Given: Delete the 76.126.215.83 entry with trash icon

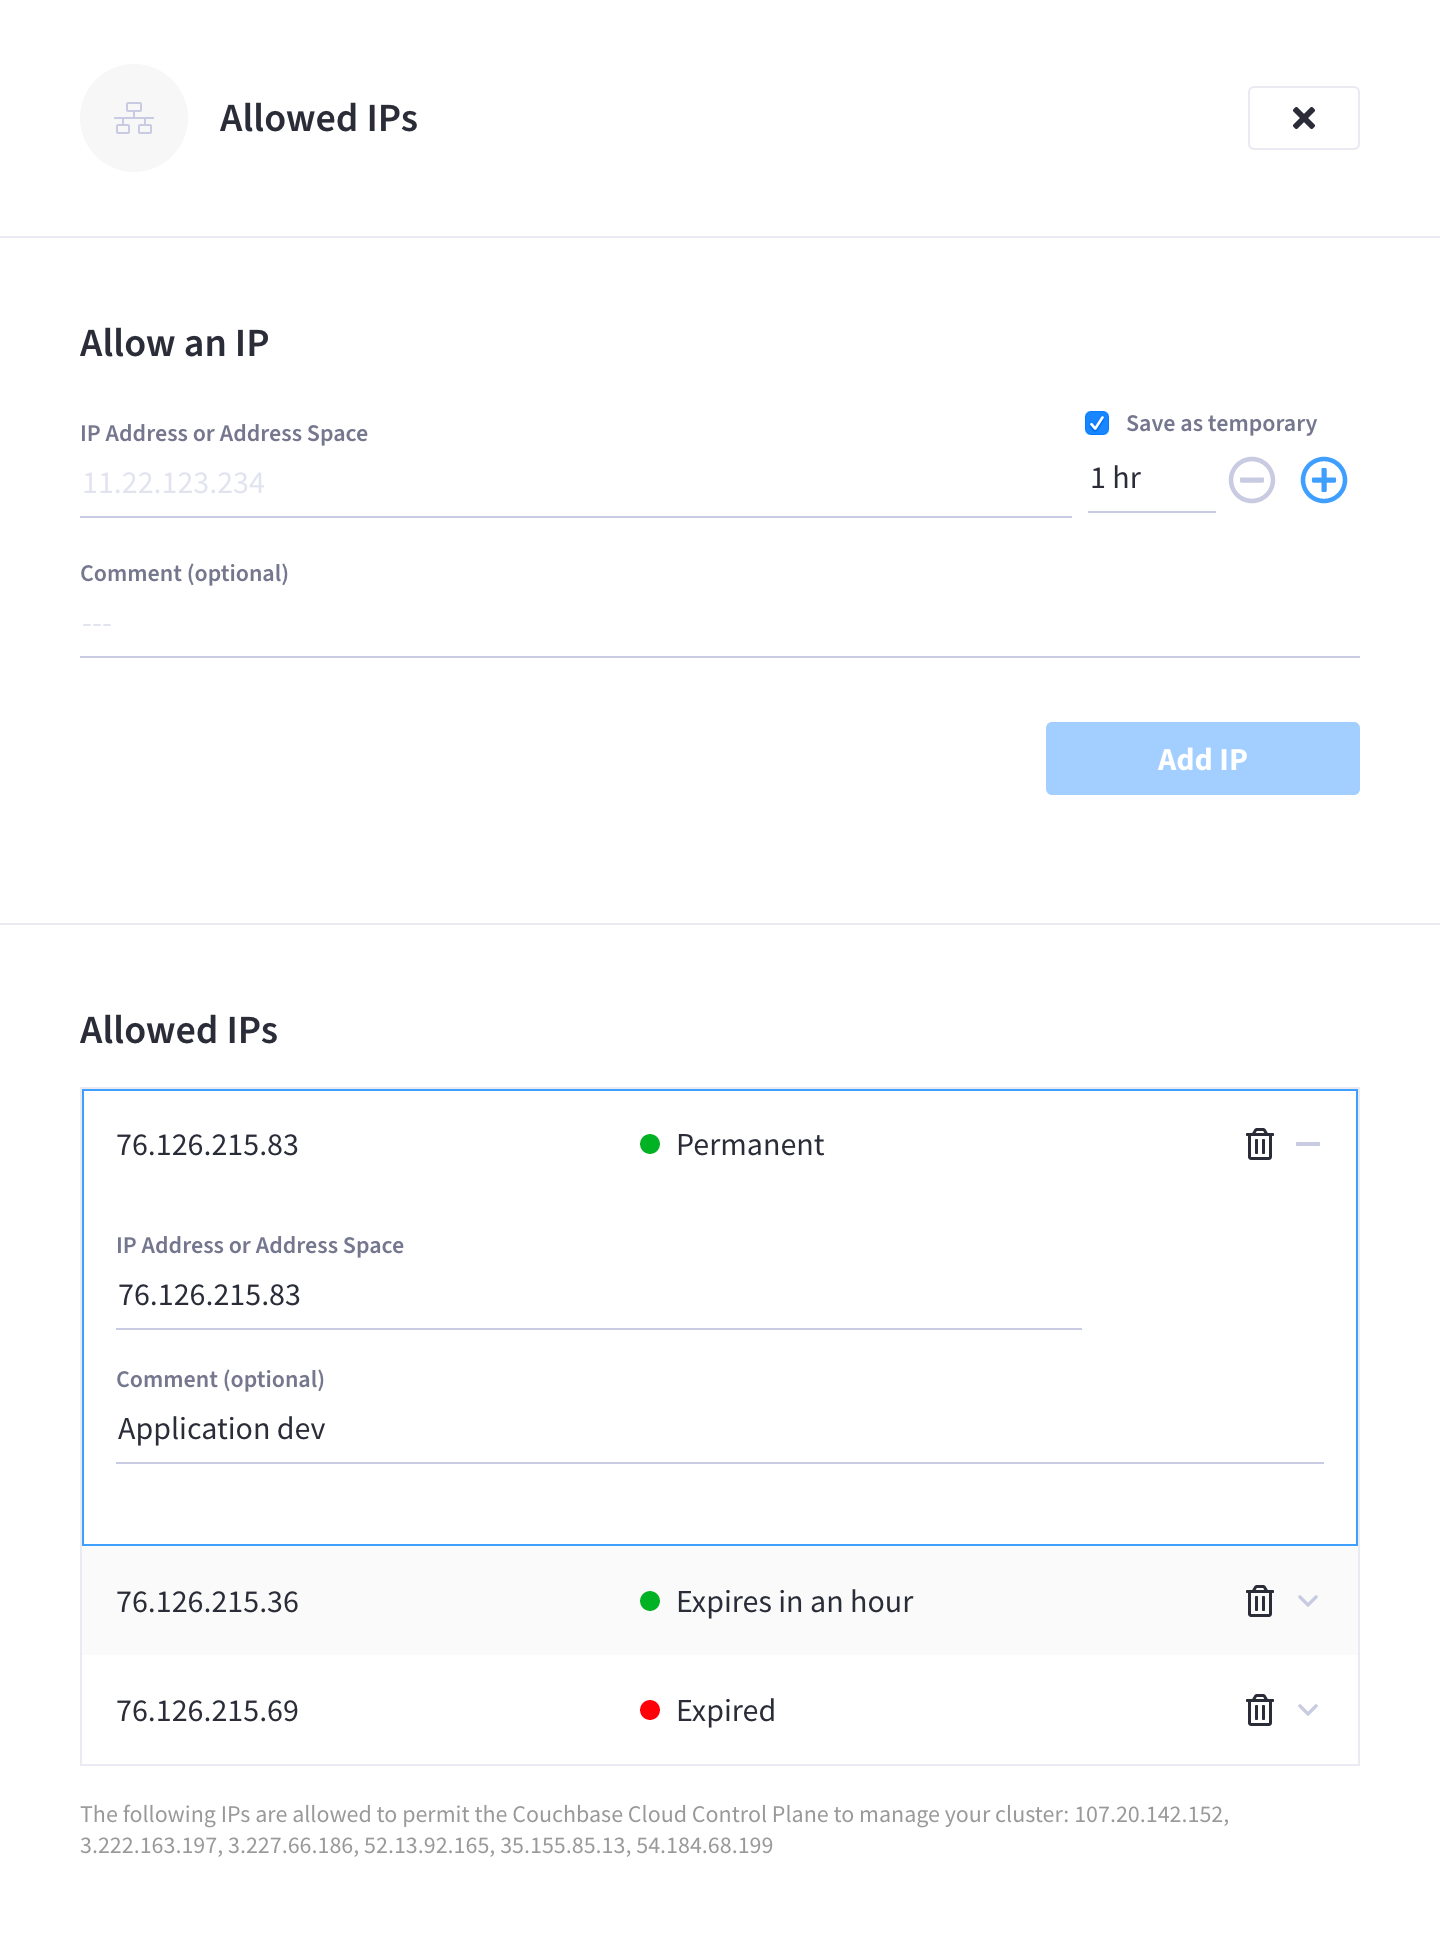Looking at the screenshot, I should tap(1259, 1144).
